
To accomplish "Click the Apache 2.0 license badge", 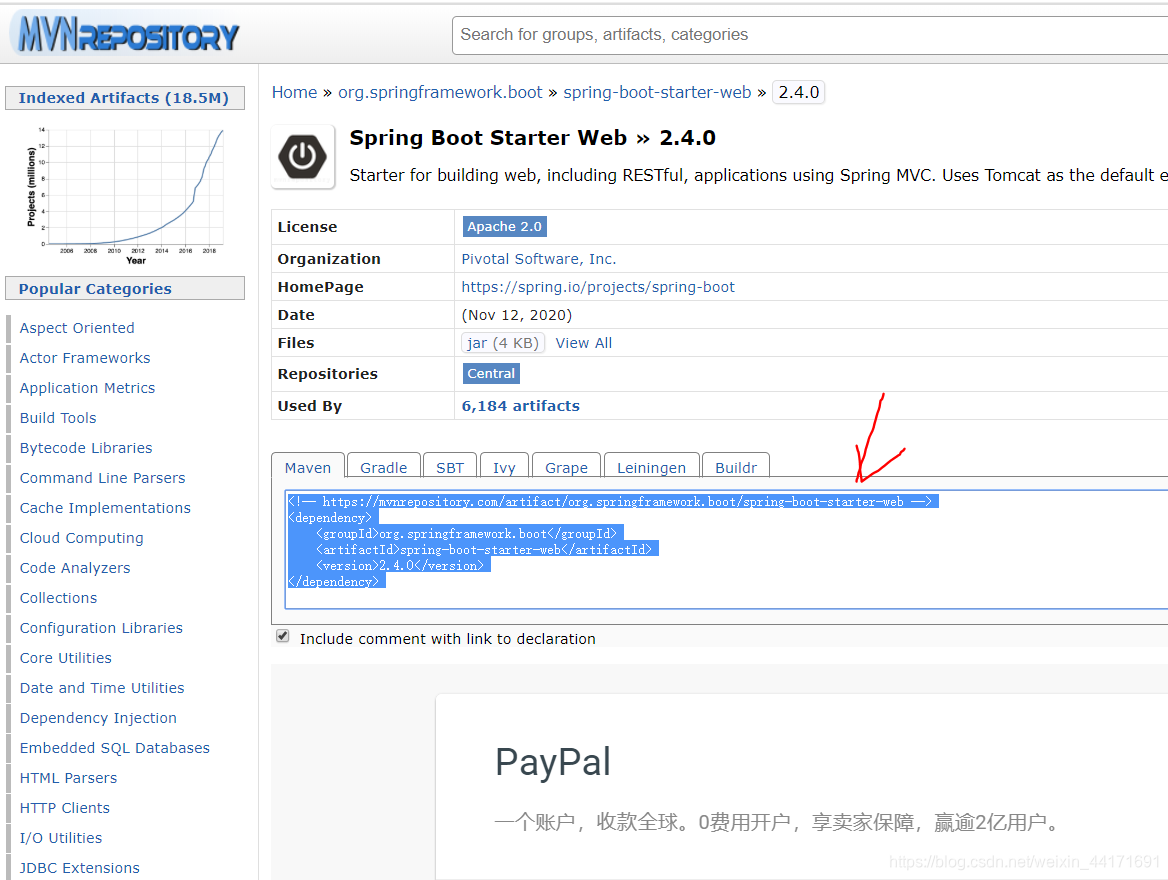I will click(504, 227).
